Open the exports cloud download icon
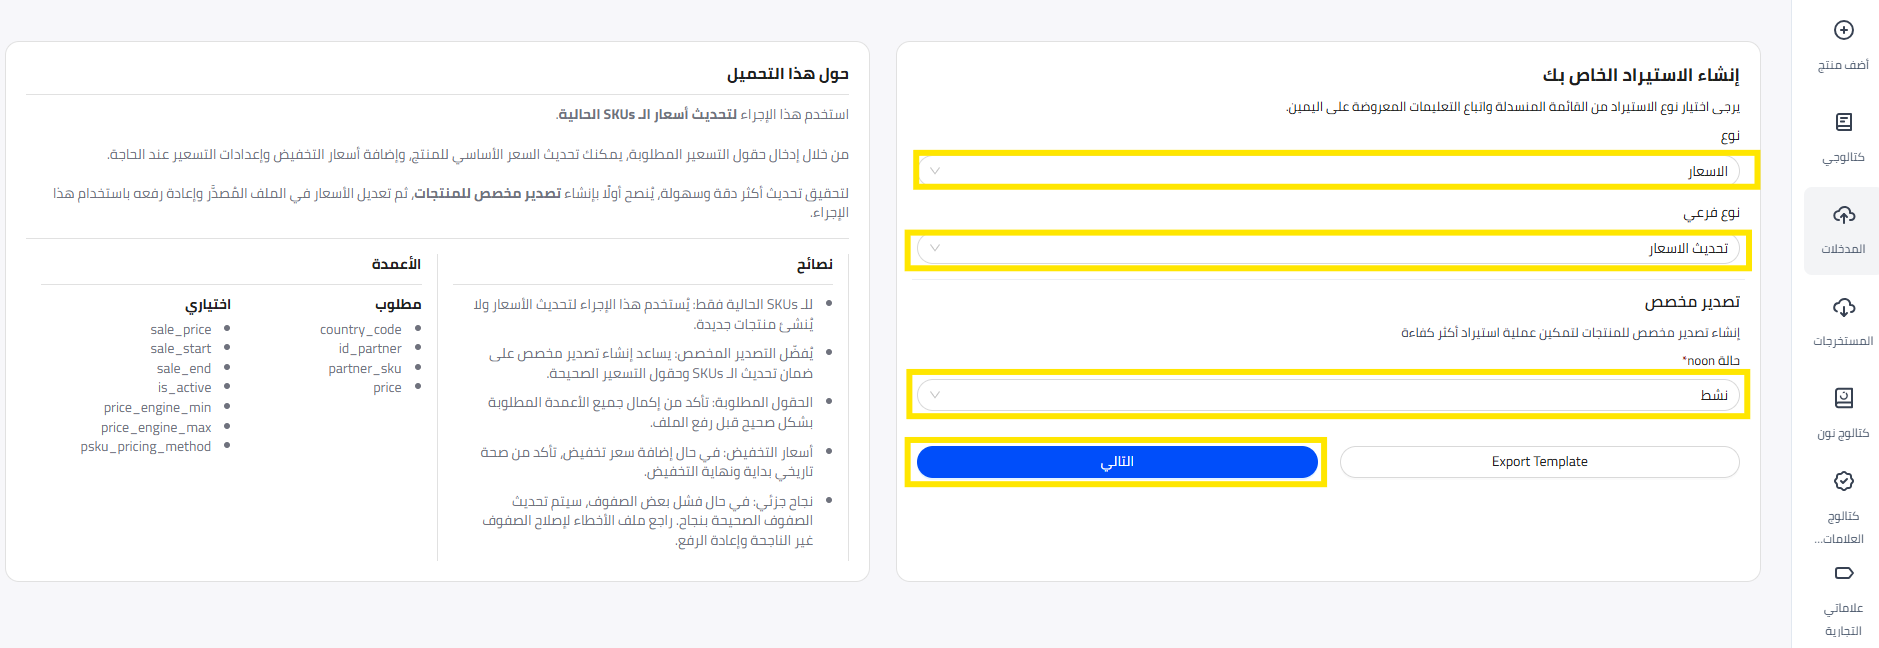The width and height of the screenshot is (1879, 648). point(1844,307)
